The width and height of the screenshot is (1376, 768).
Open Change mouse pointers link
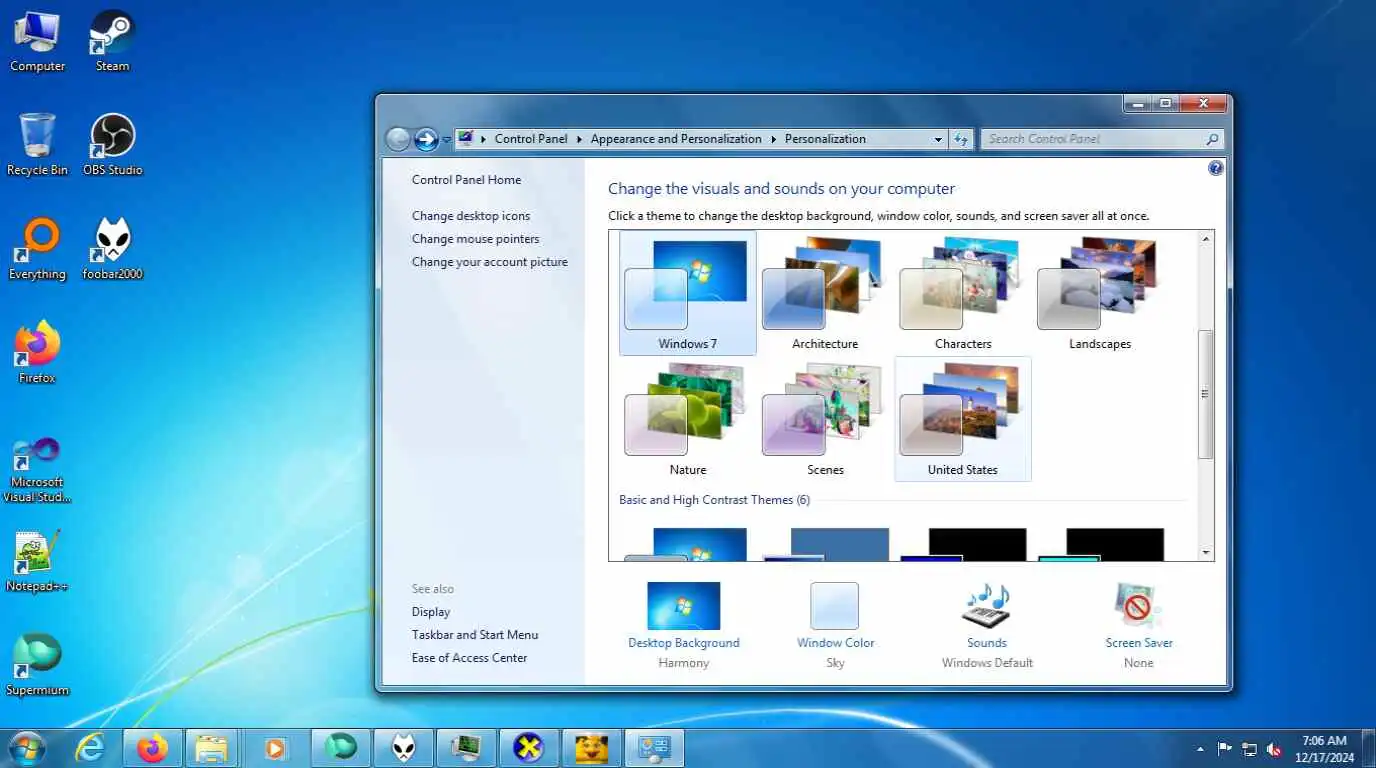[x=475, y=239]
